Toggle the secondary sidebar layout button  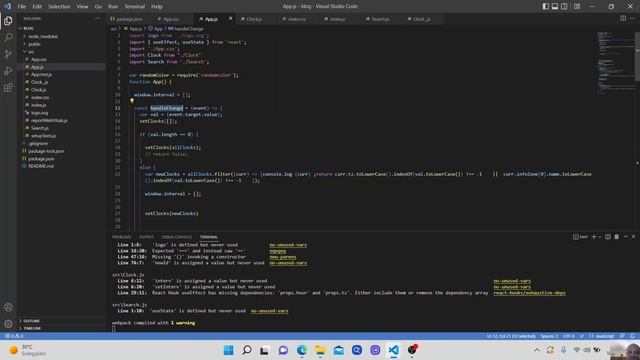564,6
